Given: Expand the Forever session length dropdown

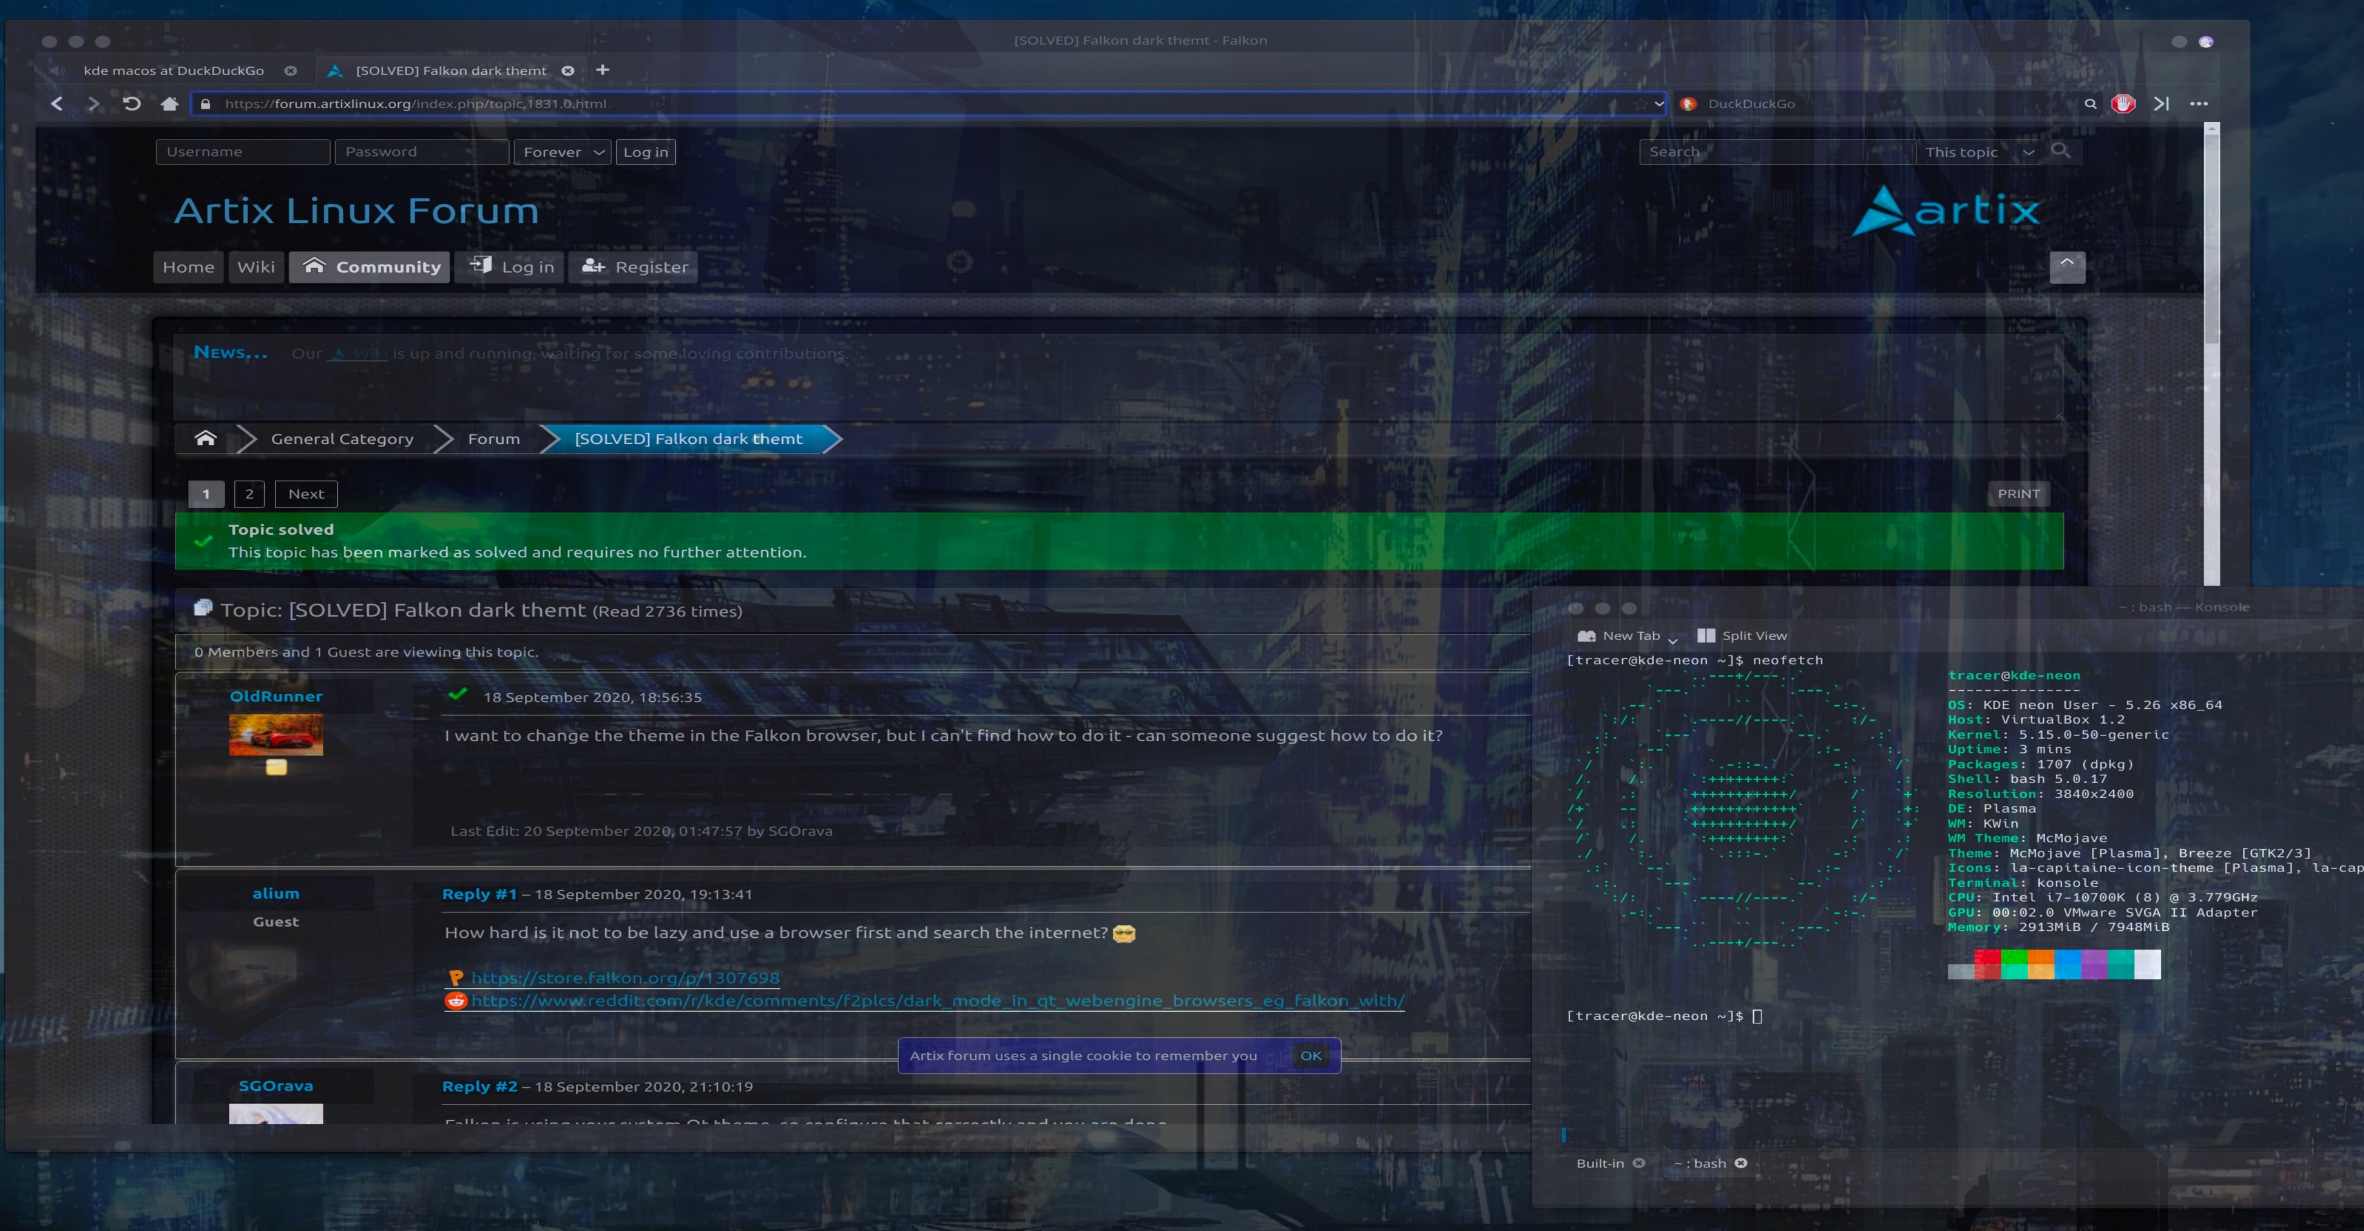Looking at the screenshot, I should [563, 152].
